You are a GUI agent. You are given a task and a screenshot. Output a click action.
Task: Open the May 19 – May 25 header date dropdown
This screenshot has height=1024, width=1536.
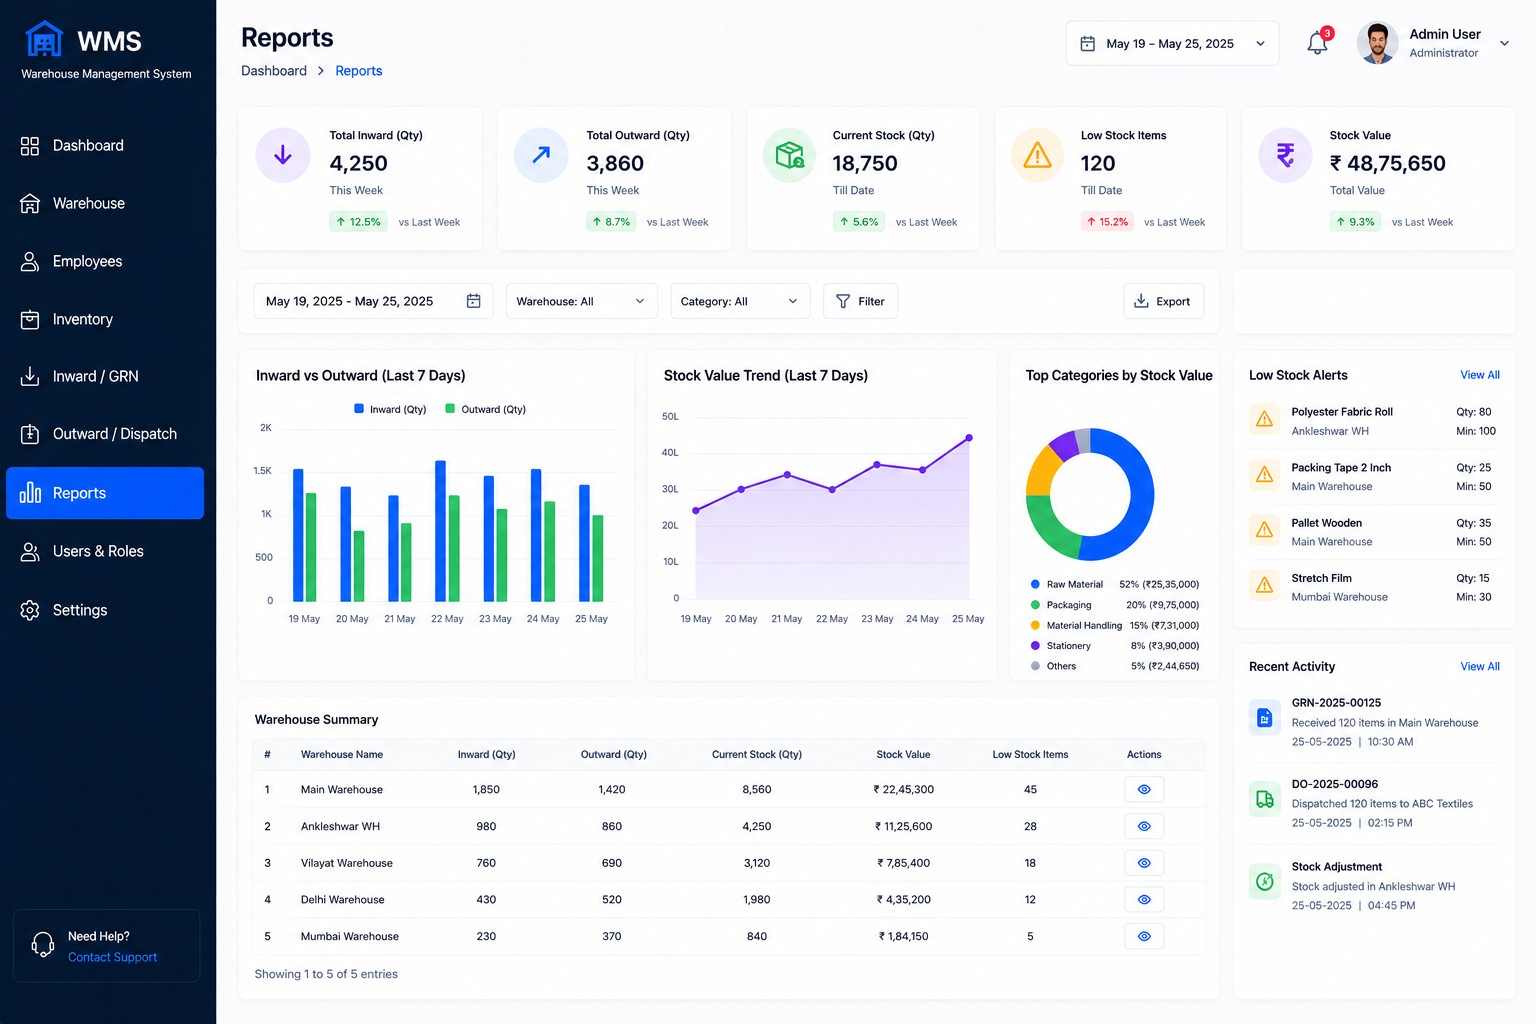(1172, 44)
